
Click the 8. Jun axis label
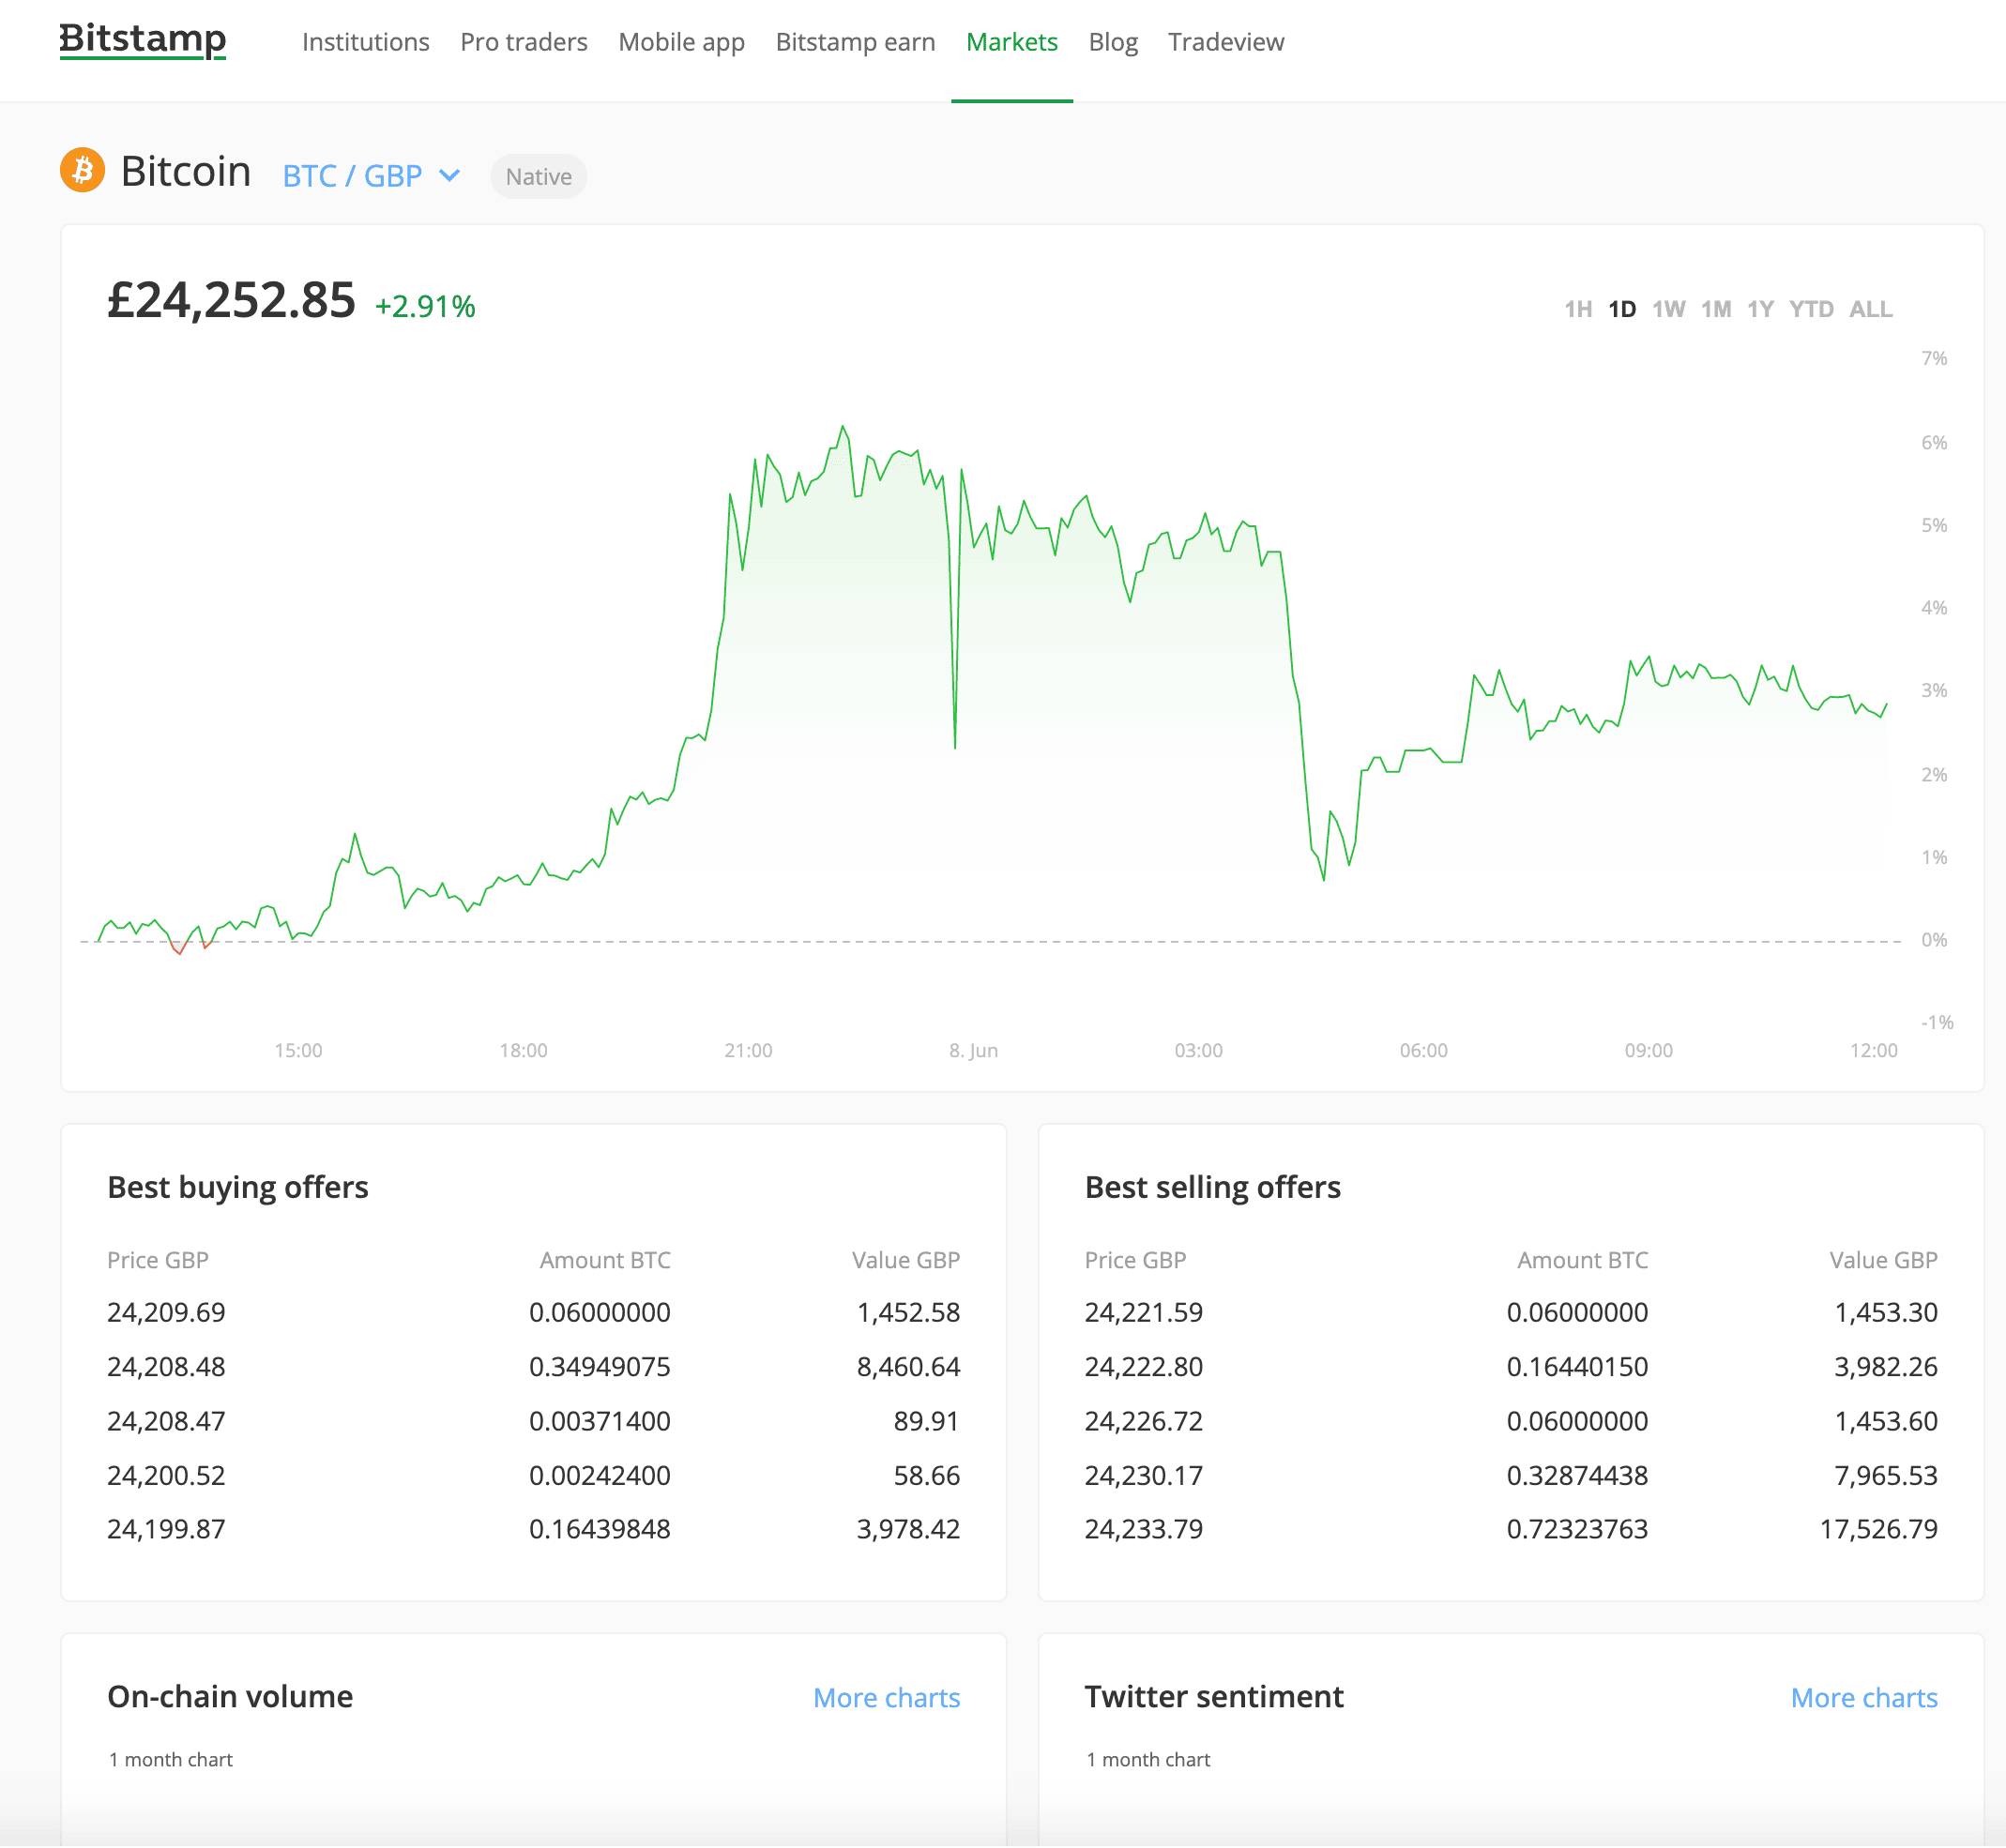point(973,1050)
